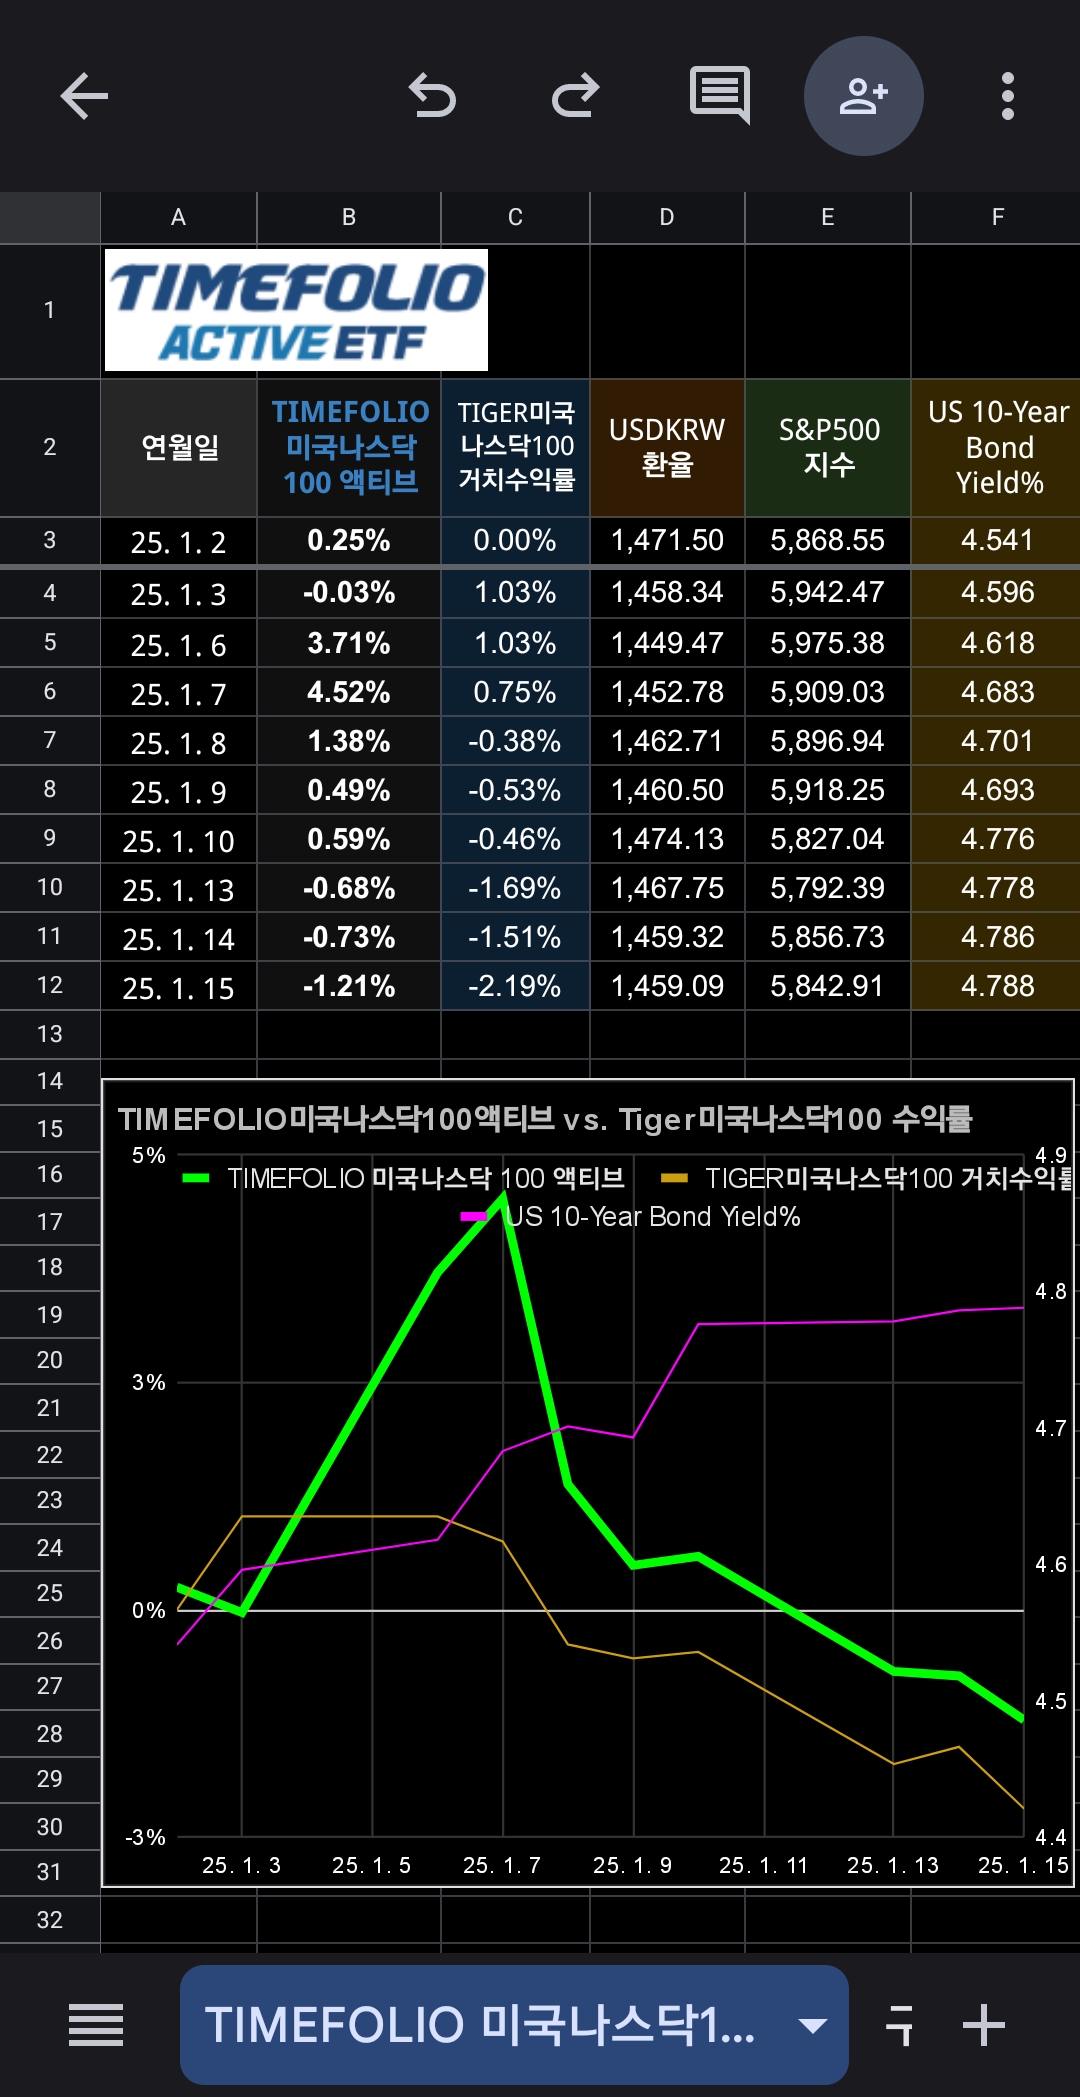Open share and add people
This screenshot has width=1080, height=2097.
click(x=864, y=96)
